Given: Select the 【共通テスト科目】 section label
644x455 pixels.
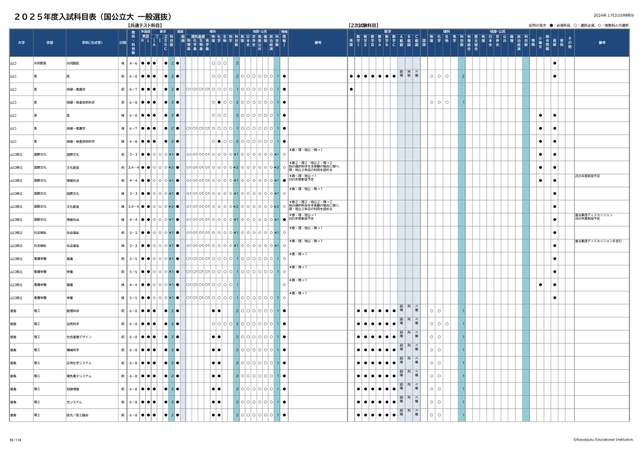Looking at the screenshot, I should click(x=142, y=23).
